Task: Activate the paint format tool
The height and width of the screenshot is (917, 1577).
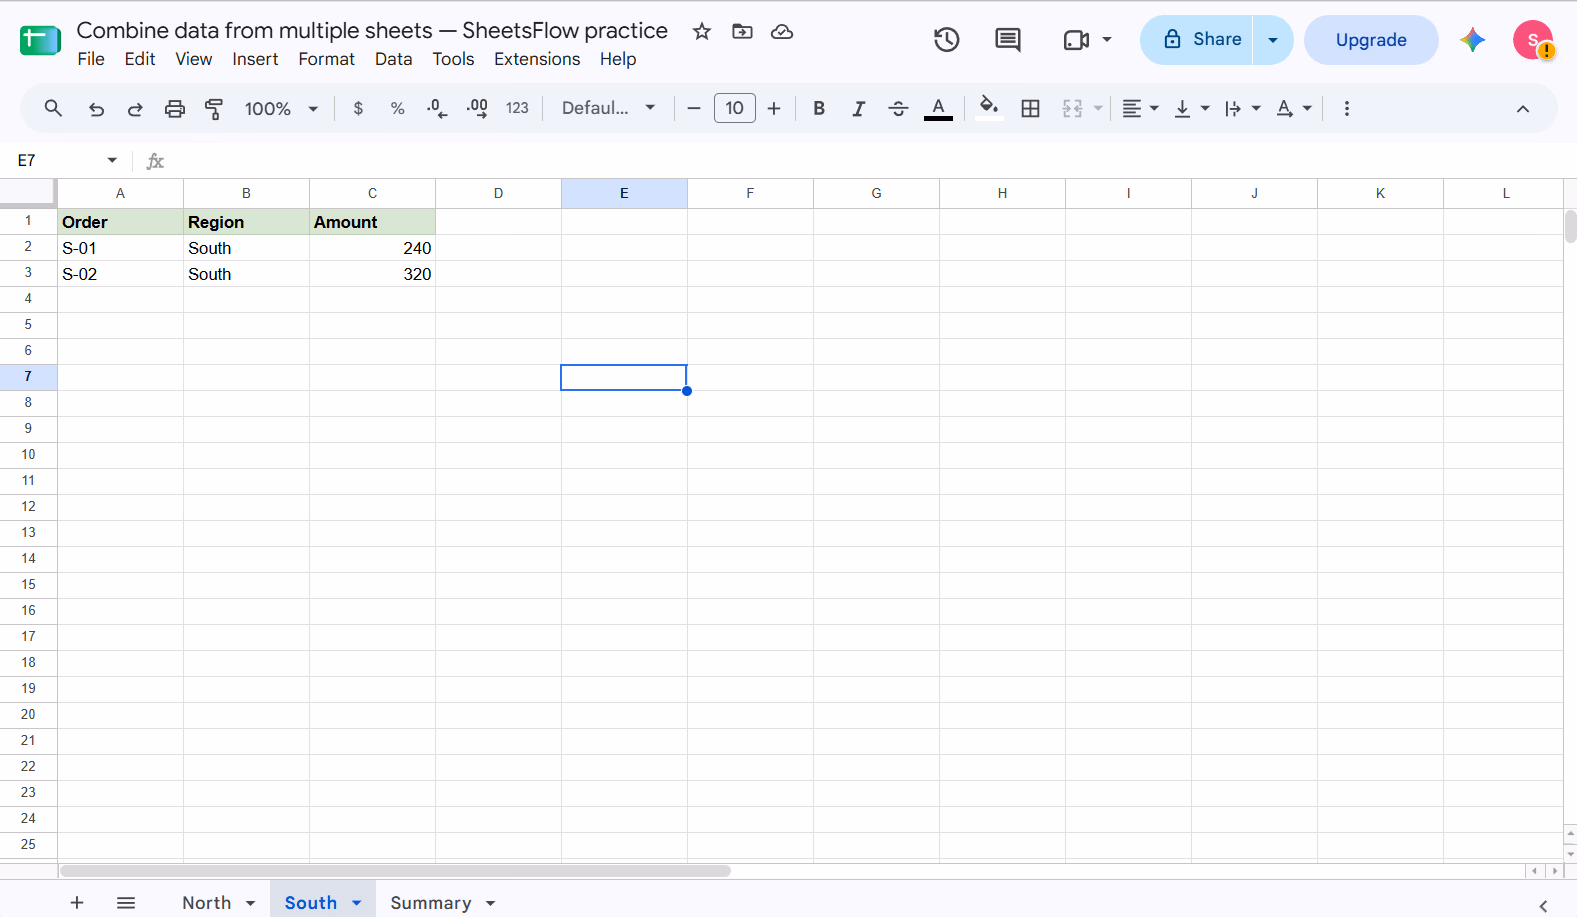Action: (214, 108)
